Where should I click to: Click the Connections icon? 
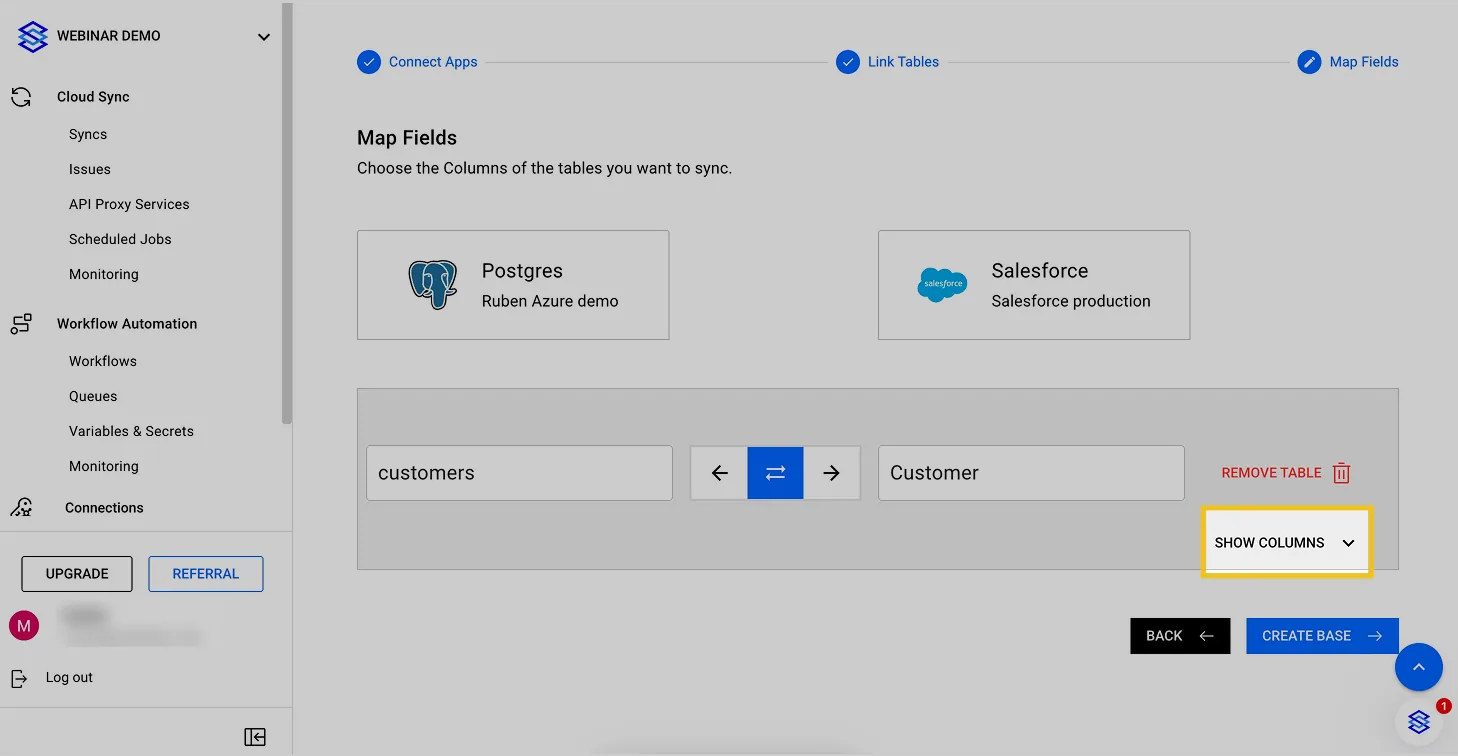click(x=21, y=508)
